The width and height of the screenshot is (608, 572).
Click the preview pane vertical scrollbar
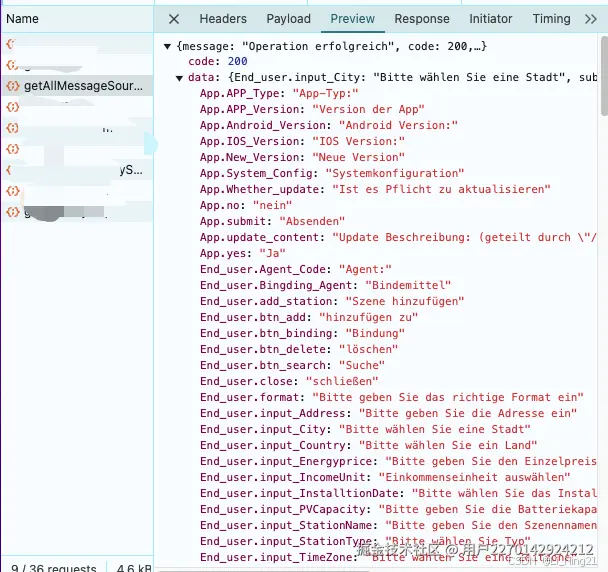604,76
